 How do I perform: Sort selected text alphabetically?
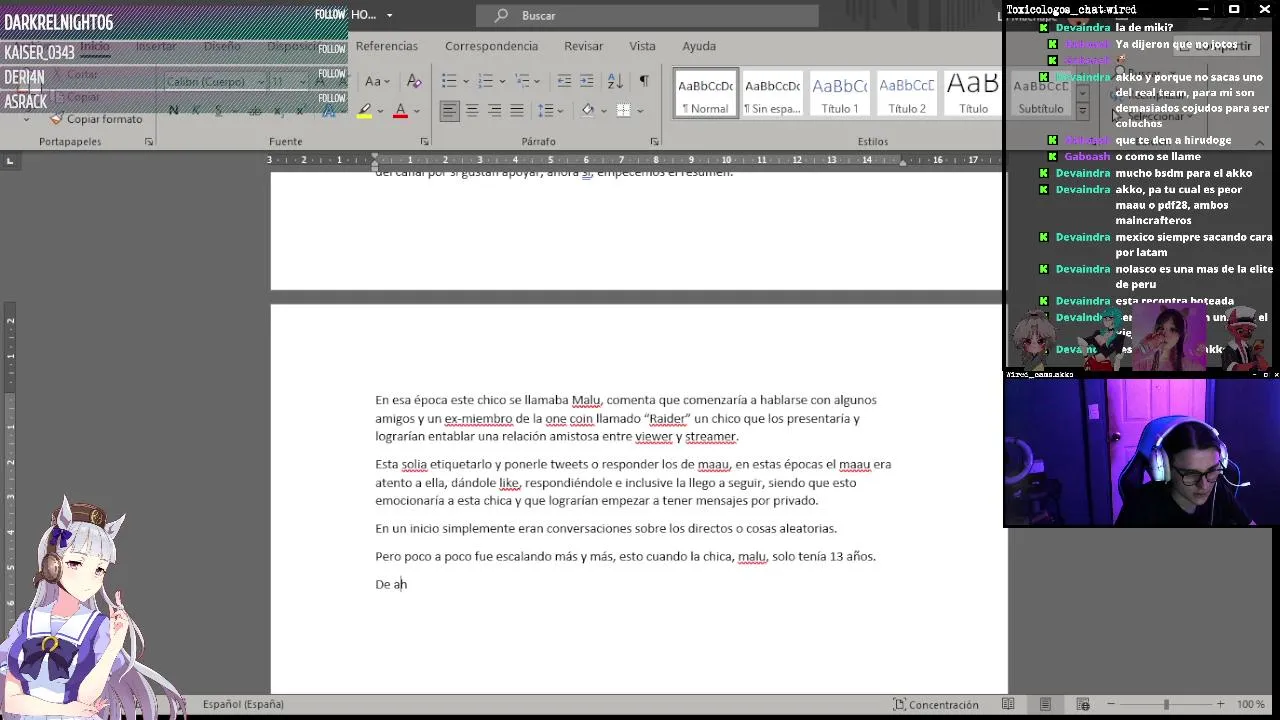615,81
